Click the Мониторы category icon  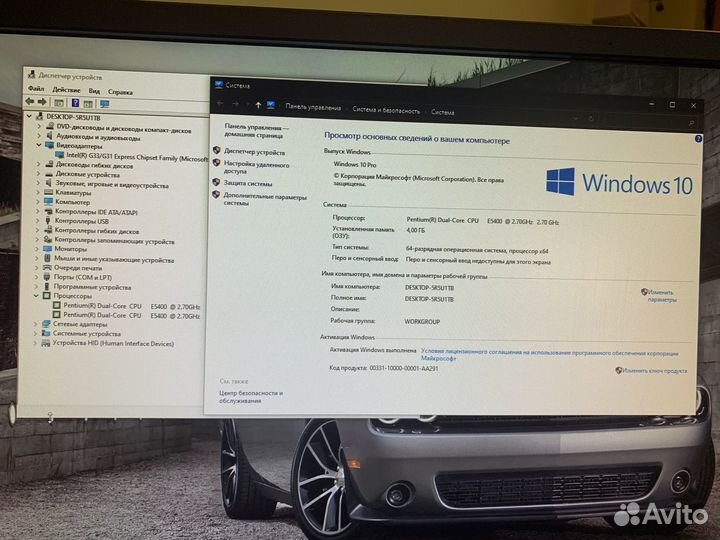click(x=48, y=248)
